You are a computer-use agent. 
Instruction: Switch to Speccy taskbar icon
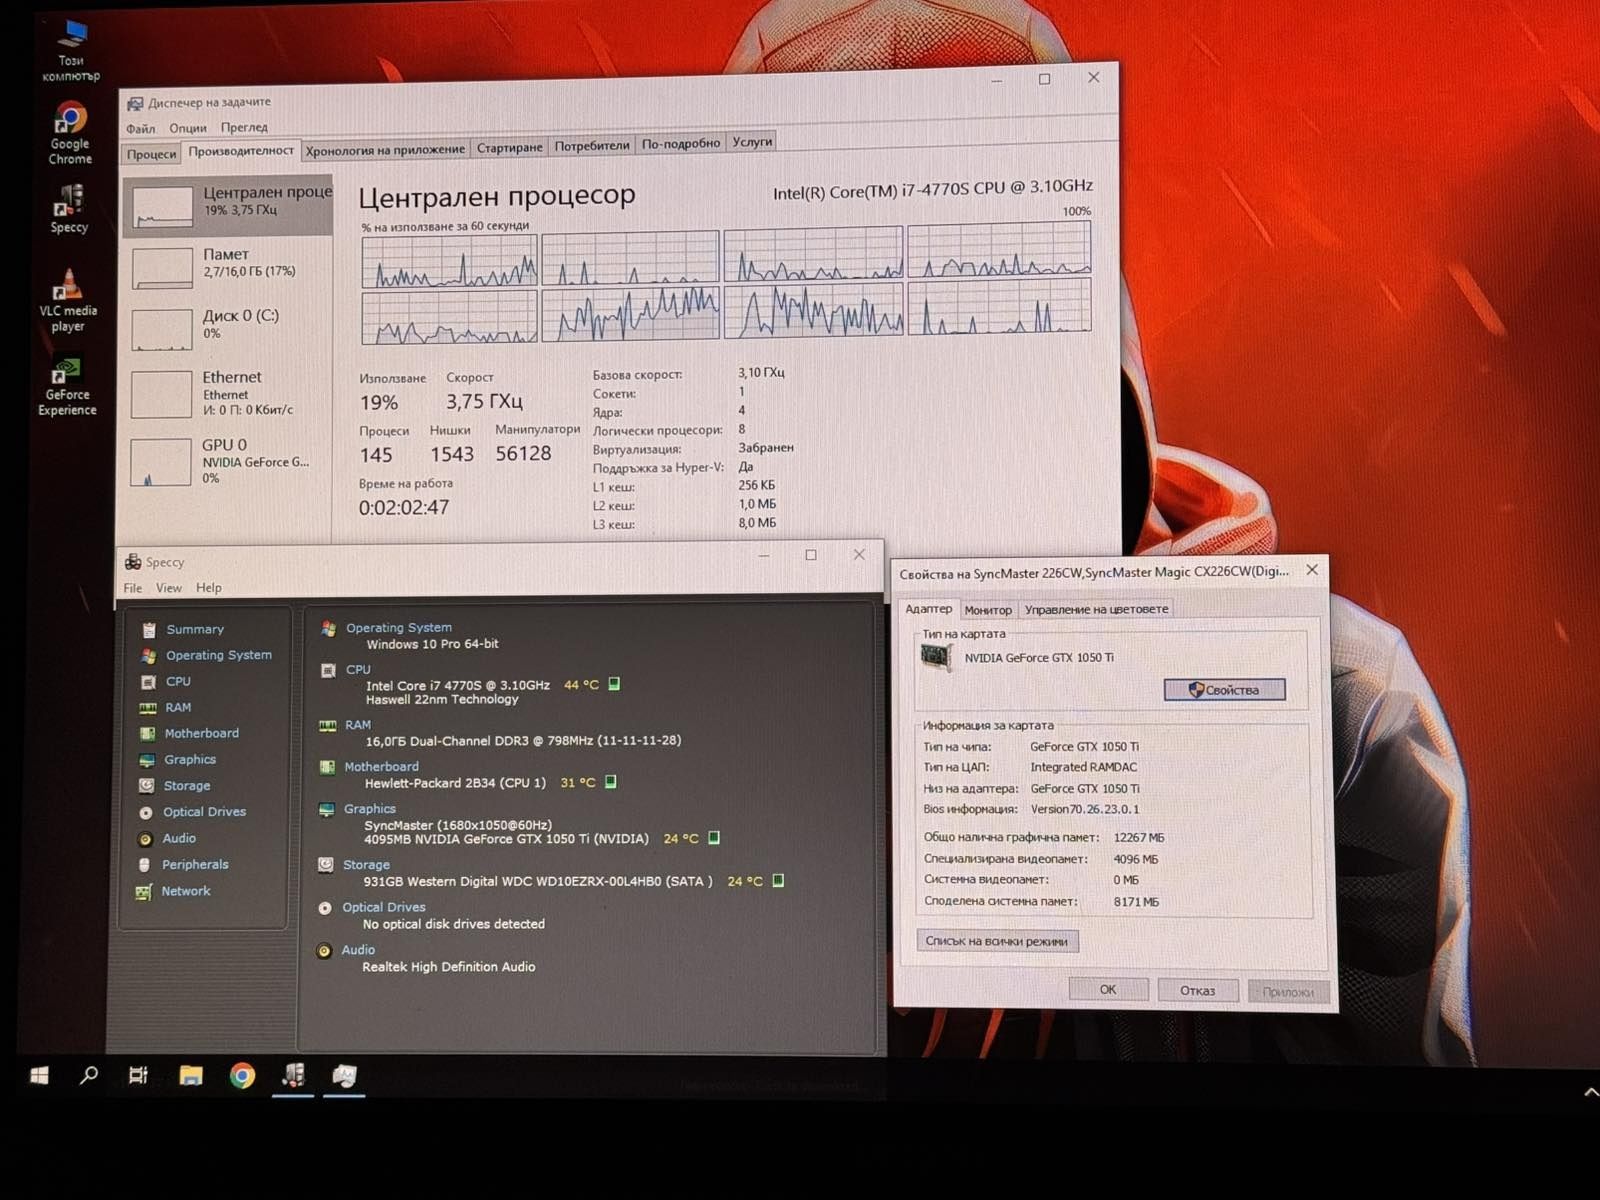tap(293, 1076)
